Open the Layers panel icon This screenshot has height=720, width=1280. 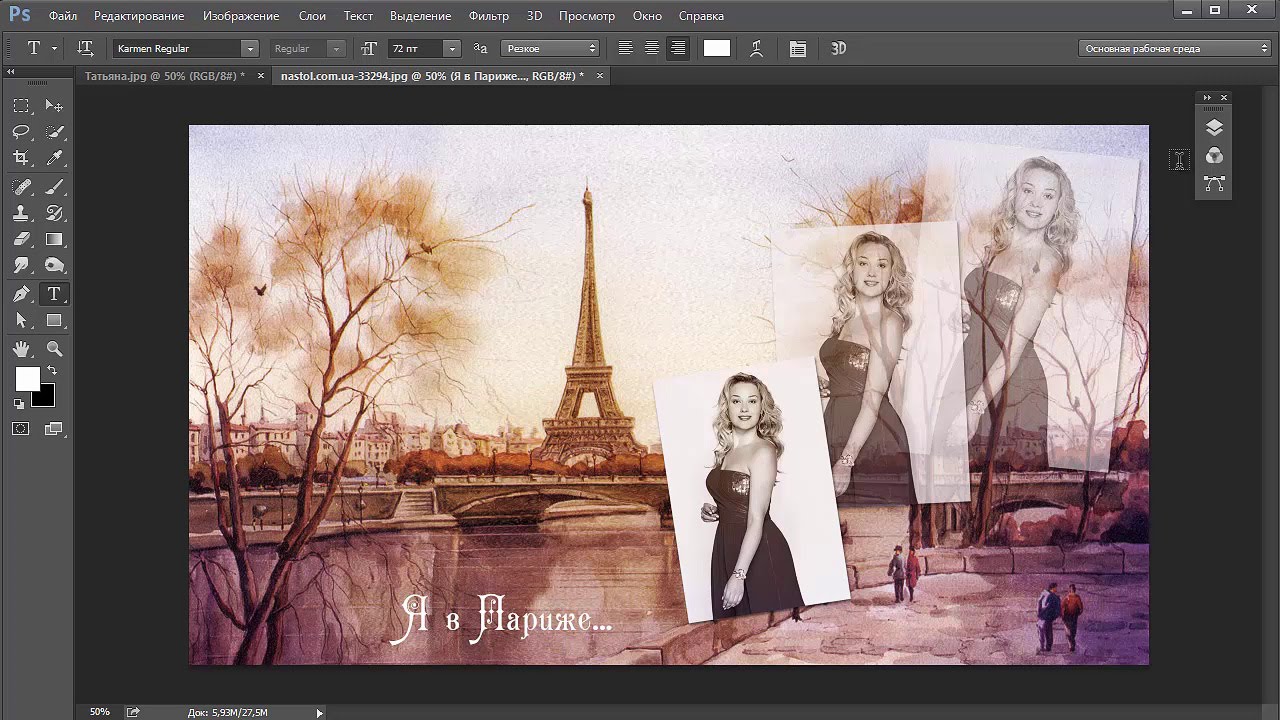(x=1214, y=128)
